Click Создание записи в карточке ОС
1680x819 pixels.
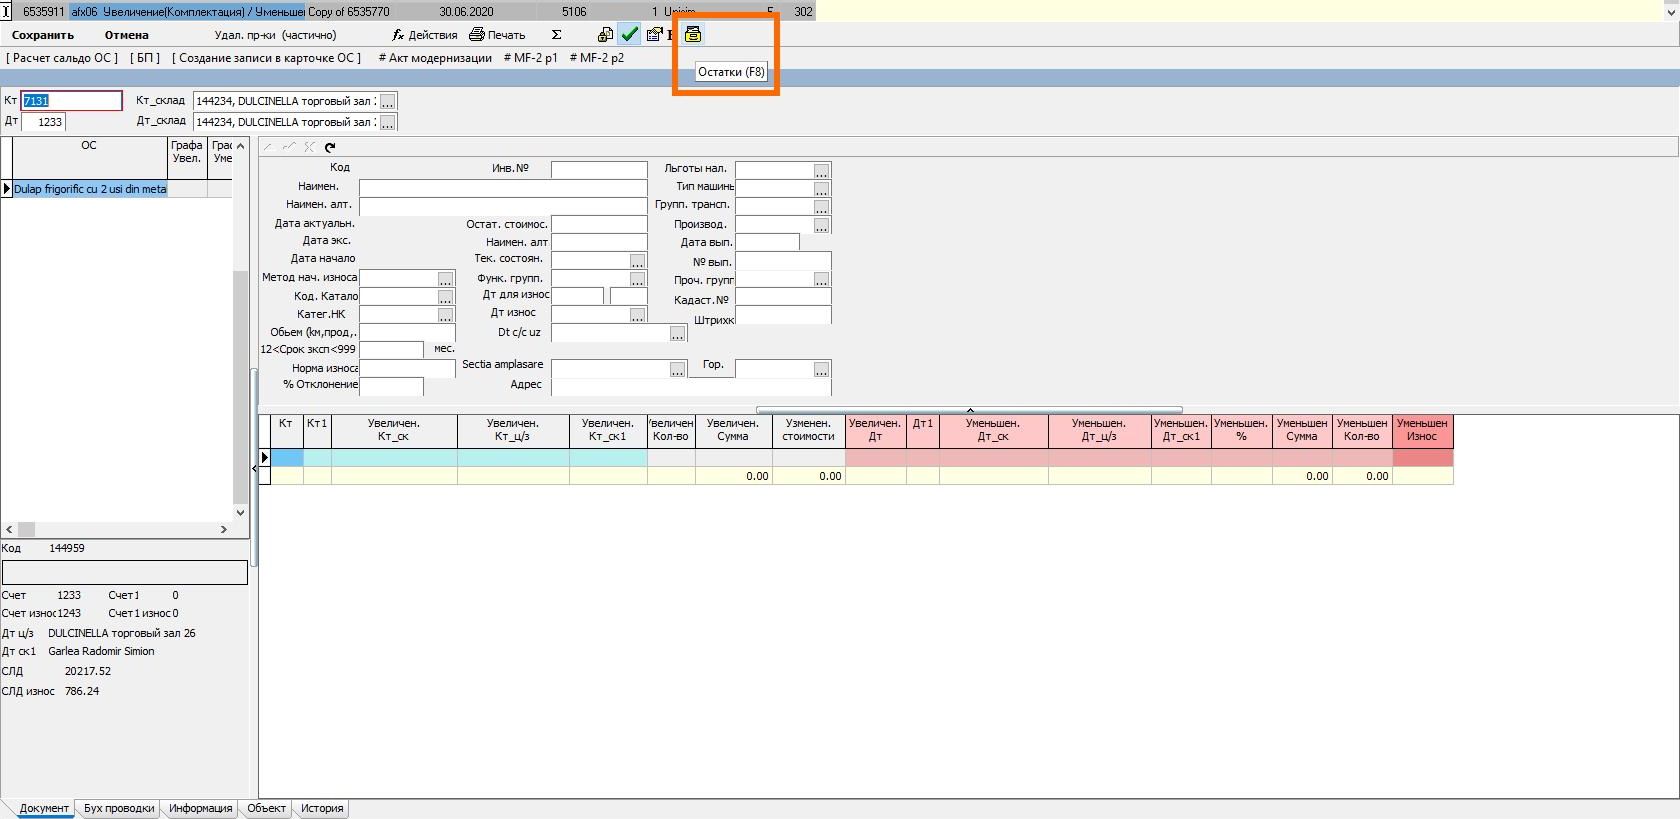click(x=266, y=58)
